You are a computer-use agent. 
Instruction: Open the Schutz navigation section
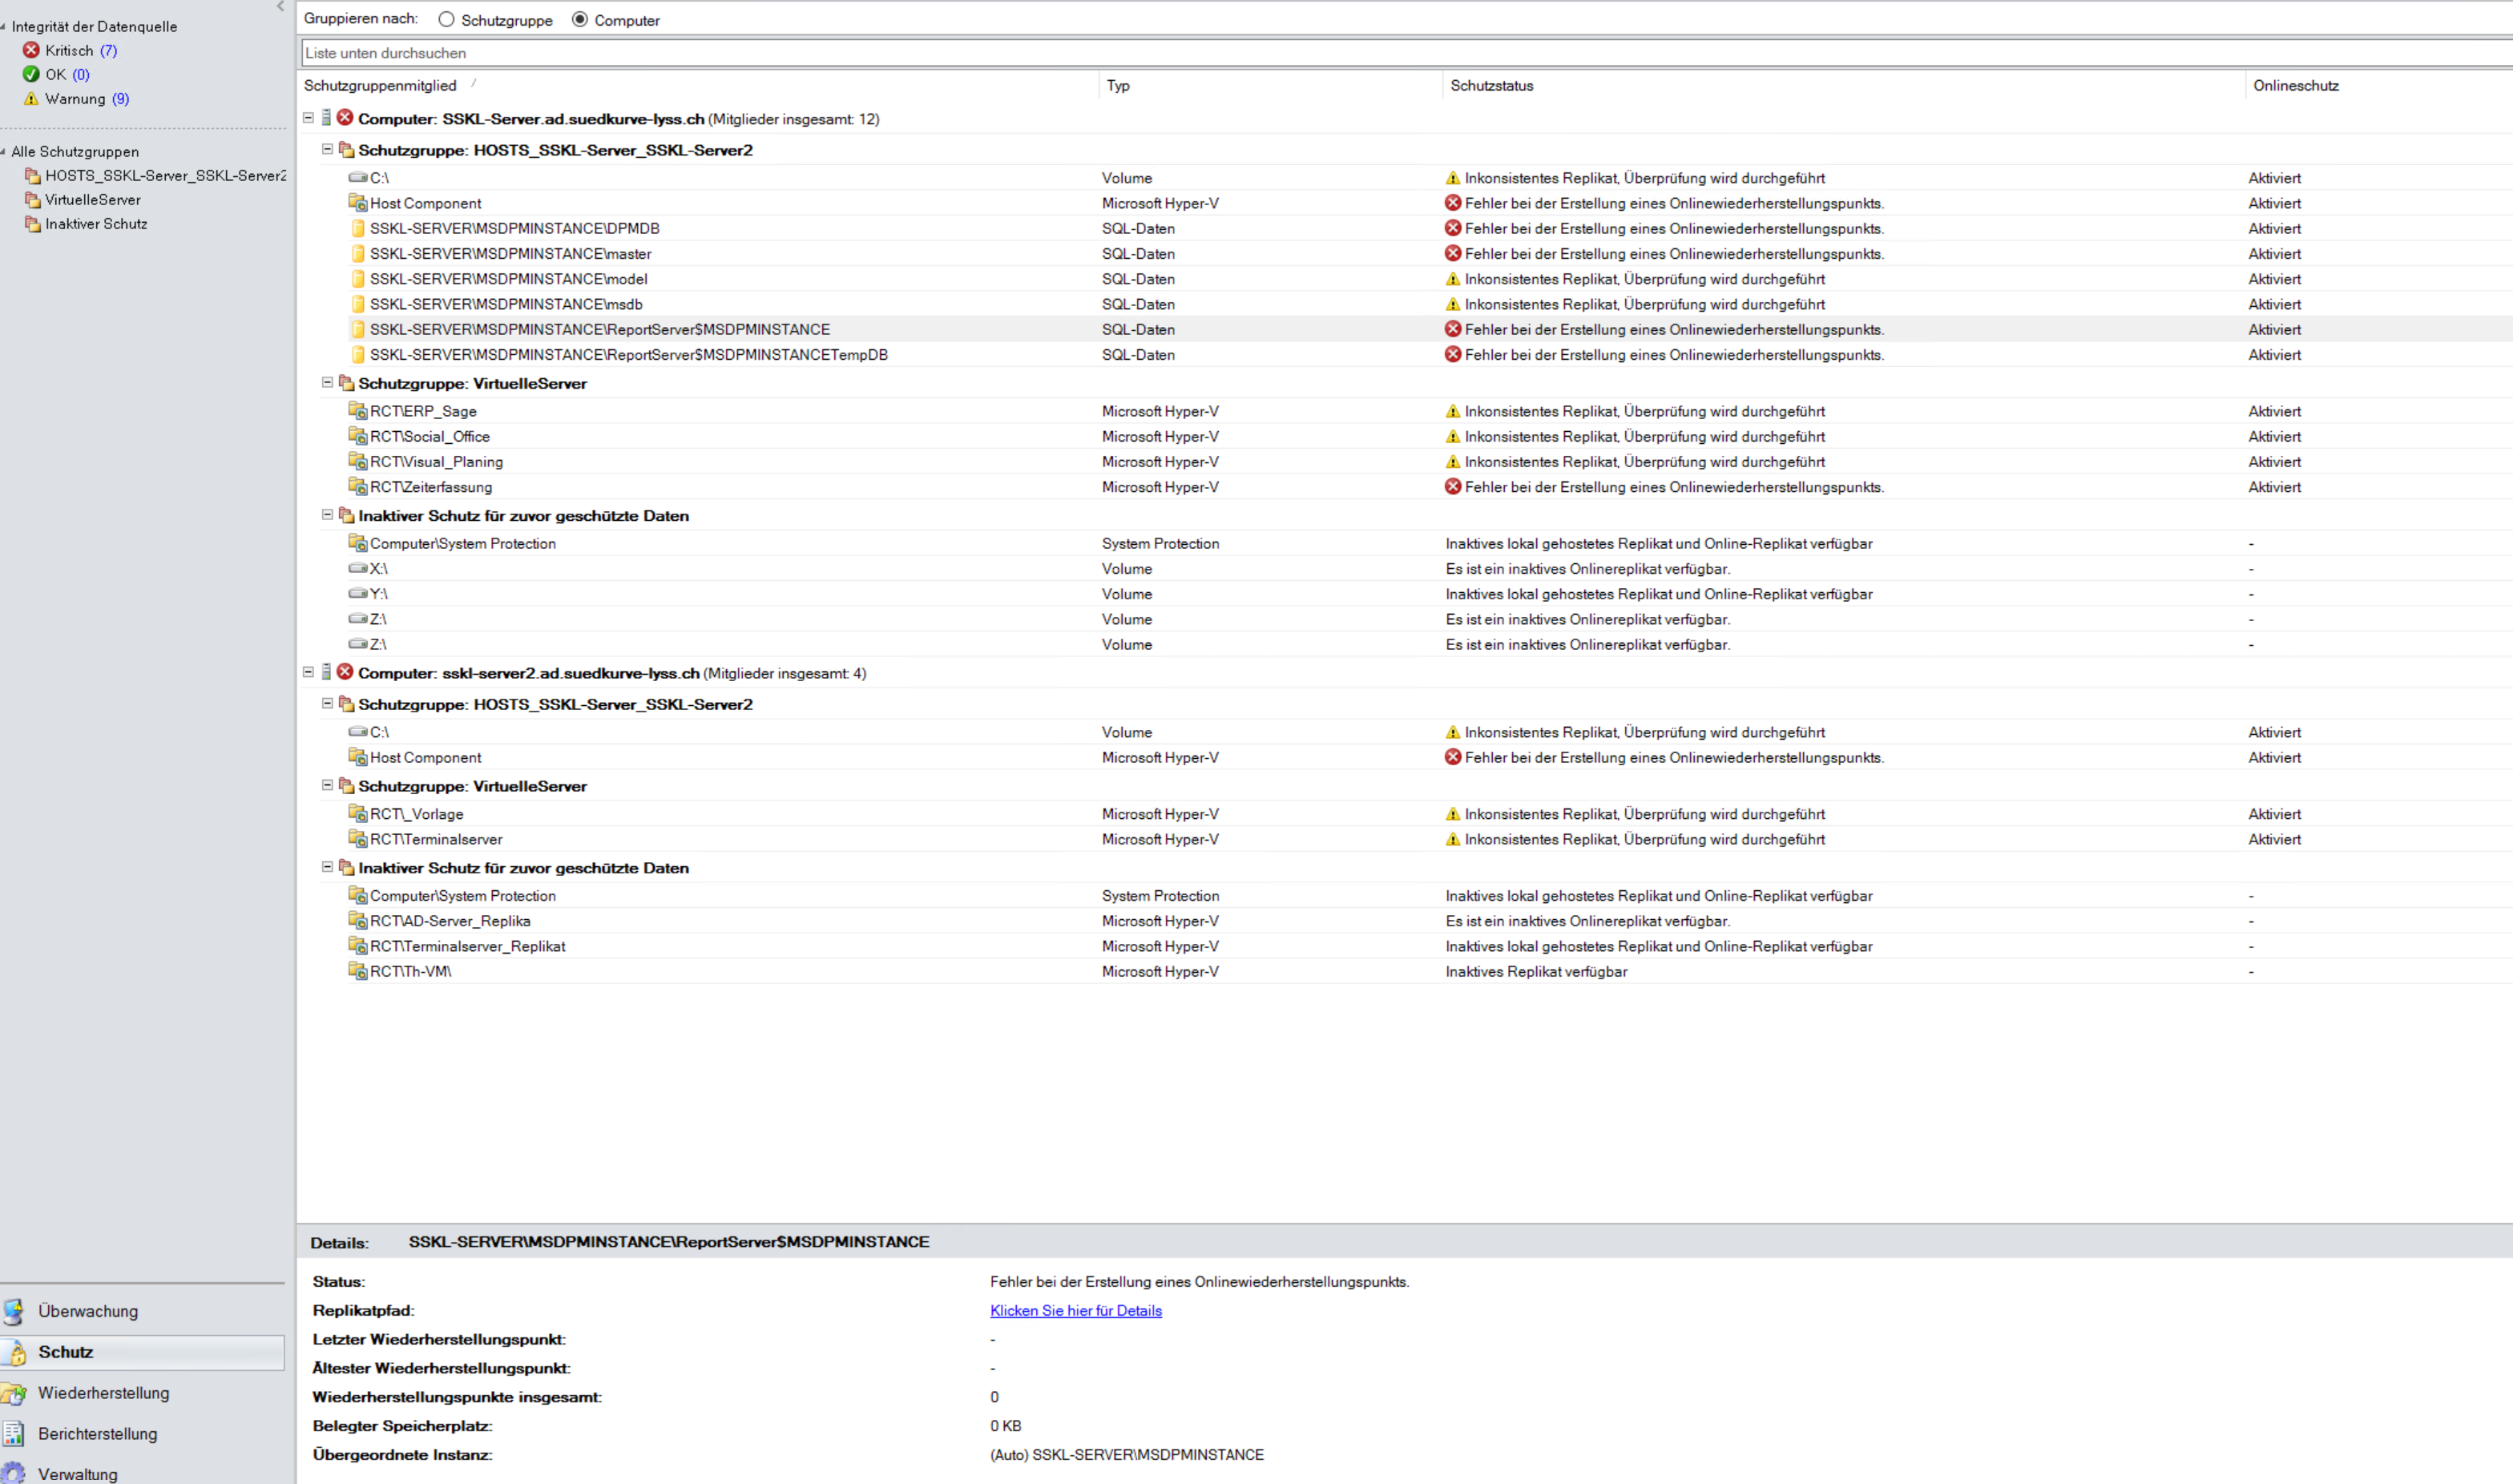click(x=142, y=1352)
